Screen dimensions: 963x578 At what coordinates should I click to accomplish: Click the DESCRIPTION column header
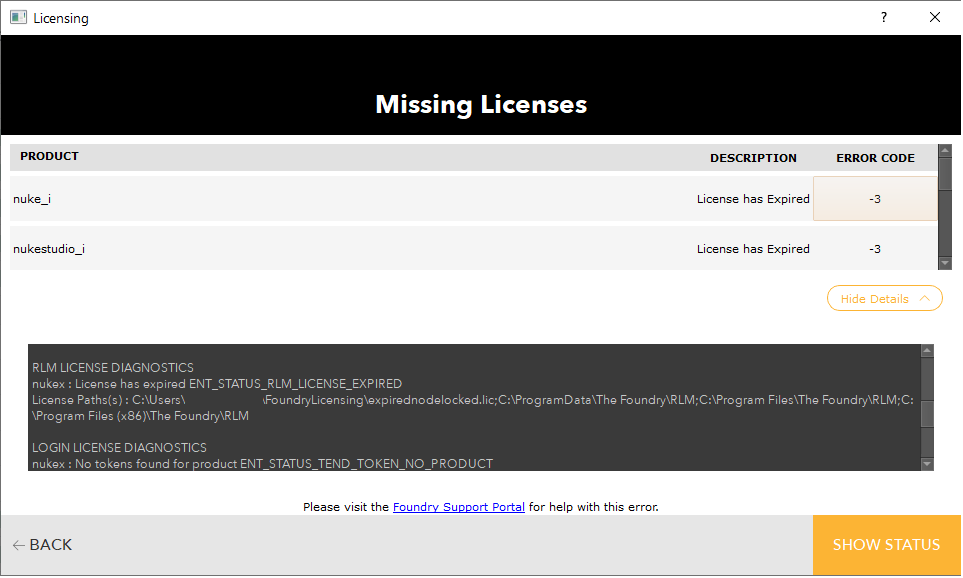(753, 158)
